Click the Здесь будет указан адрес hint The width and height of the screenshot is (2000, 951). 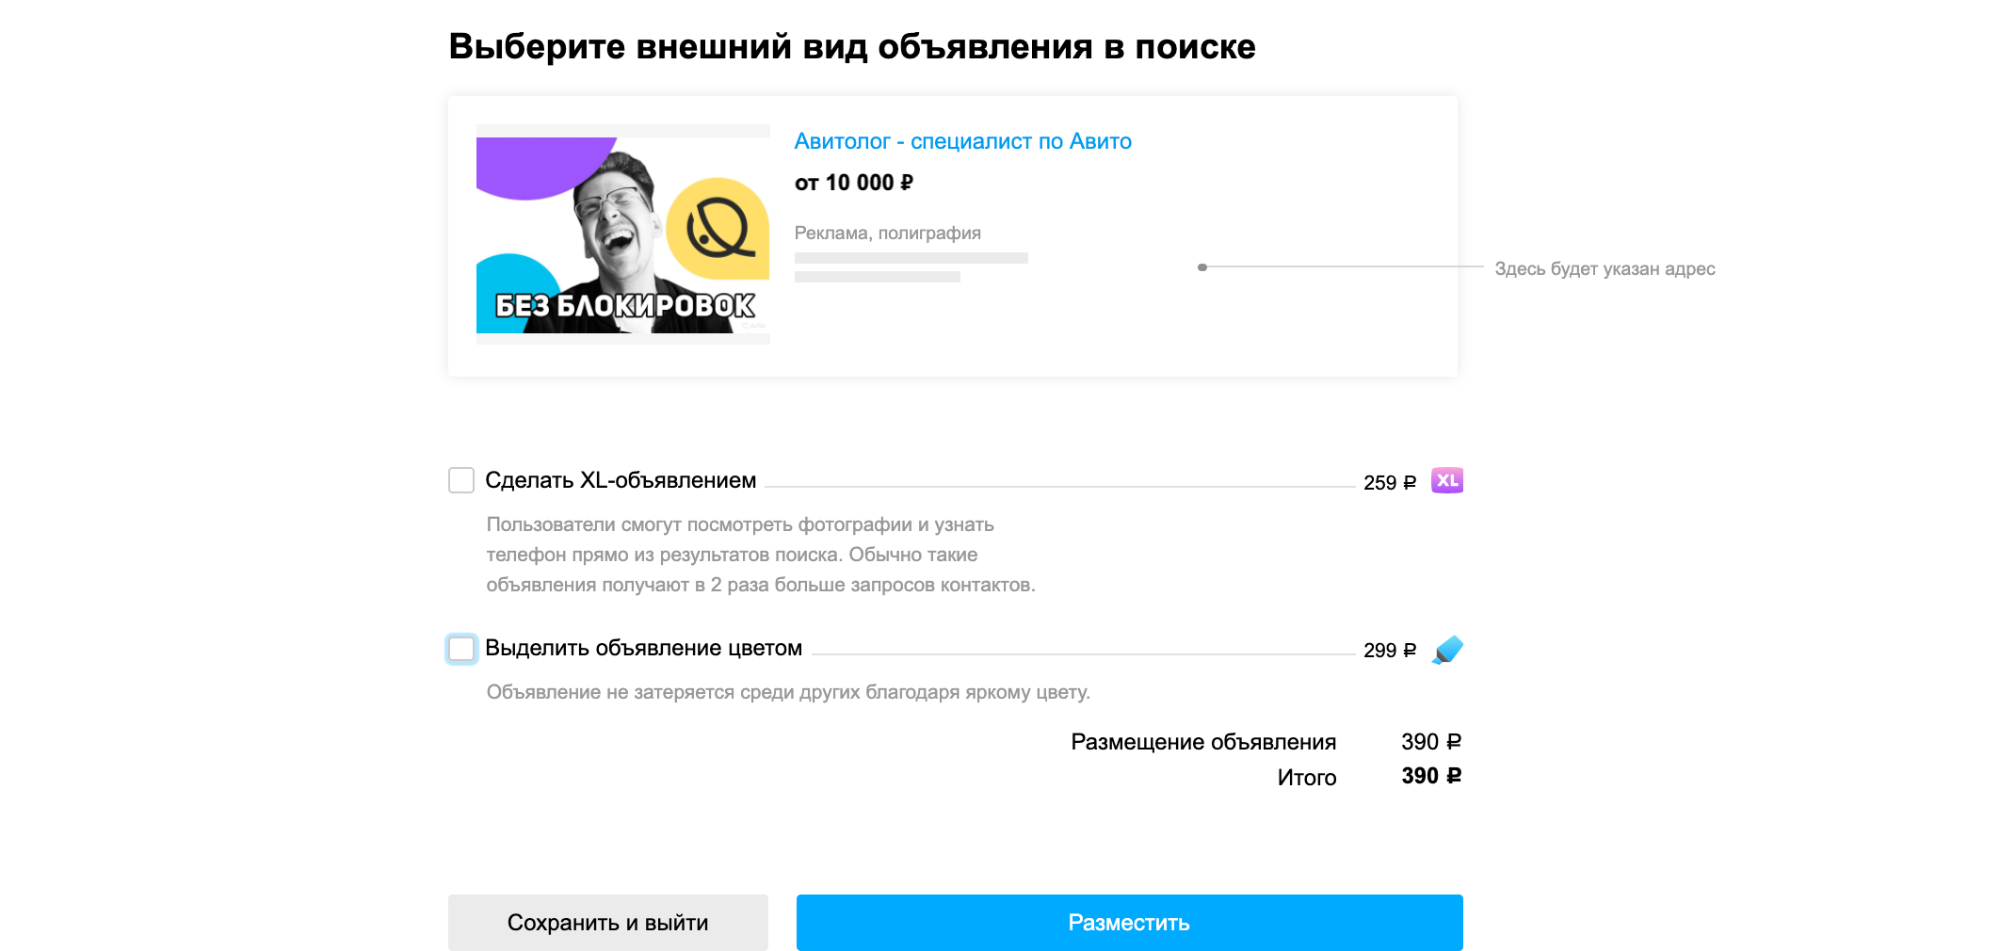point(1605,268)
